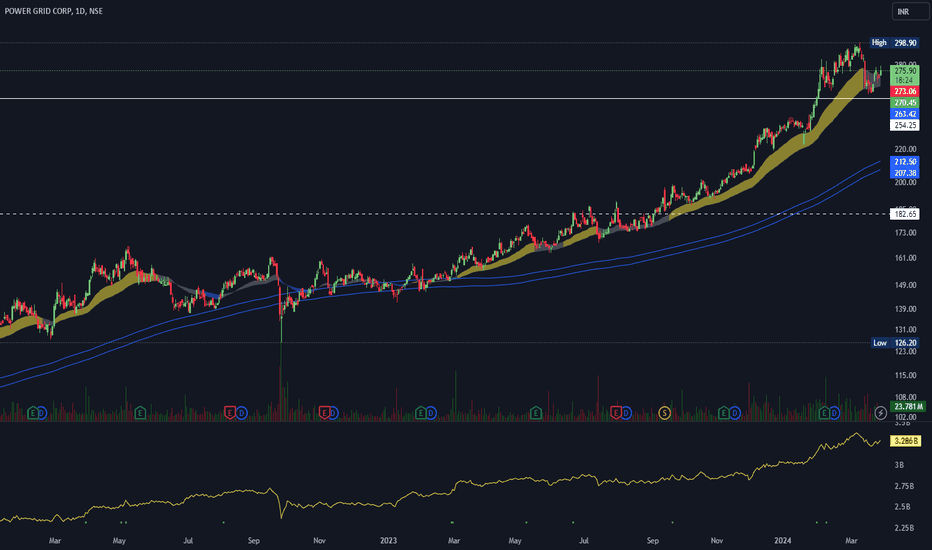
Task: Click the leftmost blue dividend D marker
Action: [x=42, y=413]
